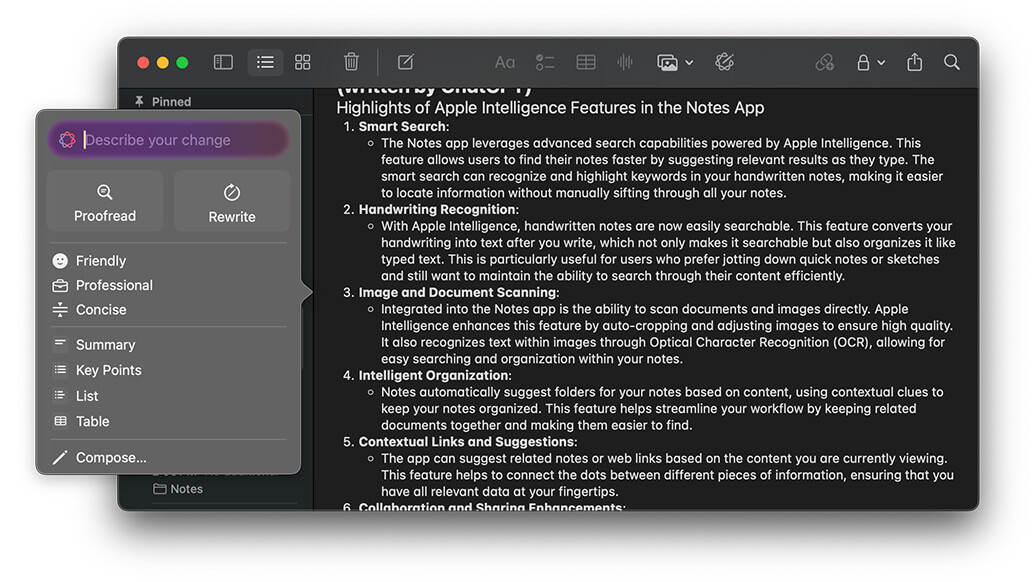Toggle the sidebar visibility icon
The height and width of the screenshot is (582, 1033).
(223, 63)
